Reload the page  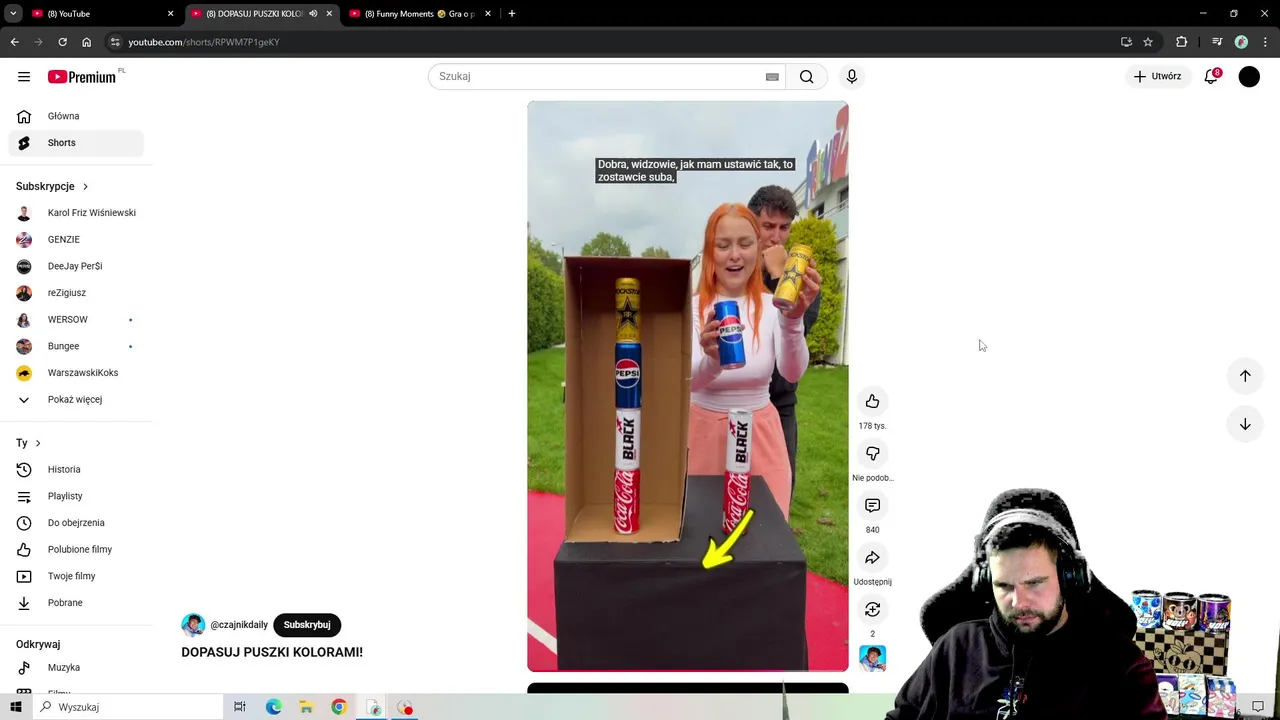pos(62,42)
